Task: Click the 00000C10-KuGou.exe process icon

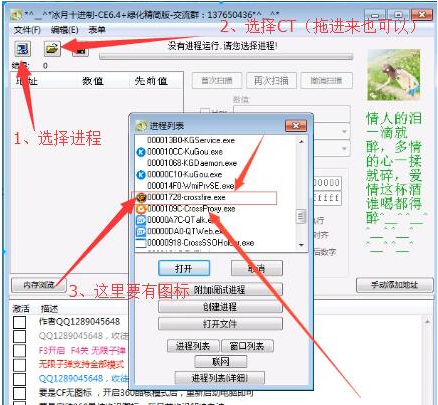Action: click(141, 175)
